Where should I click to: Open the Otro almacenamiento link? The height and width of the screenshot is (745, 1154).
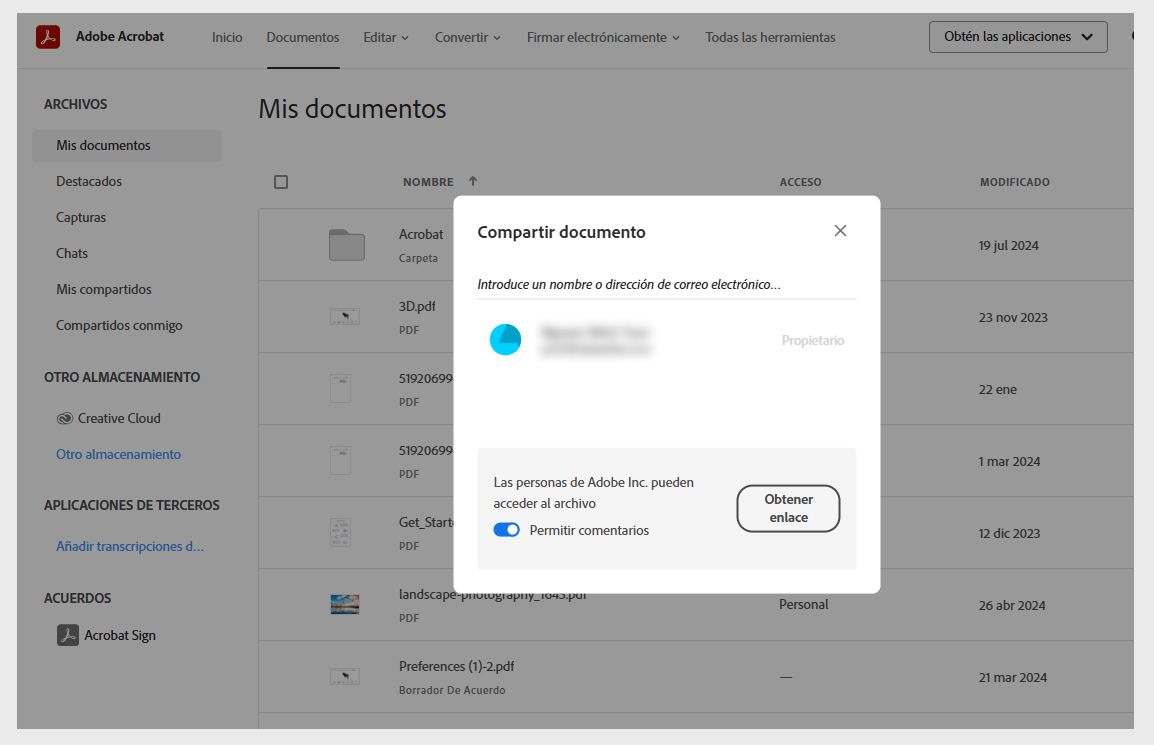118,454
